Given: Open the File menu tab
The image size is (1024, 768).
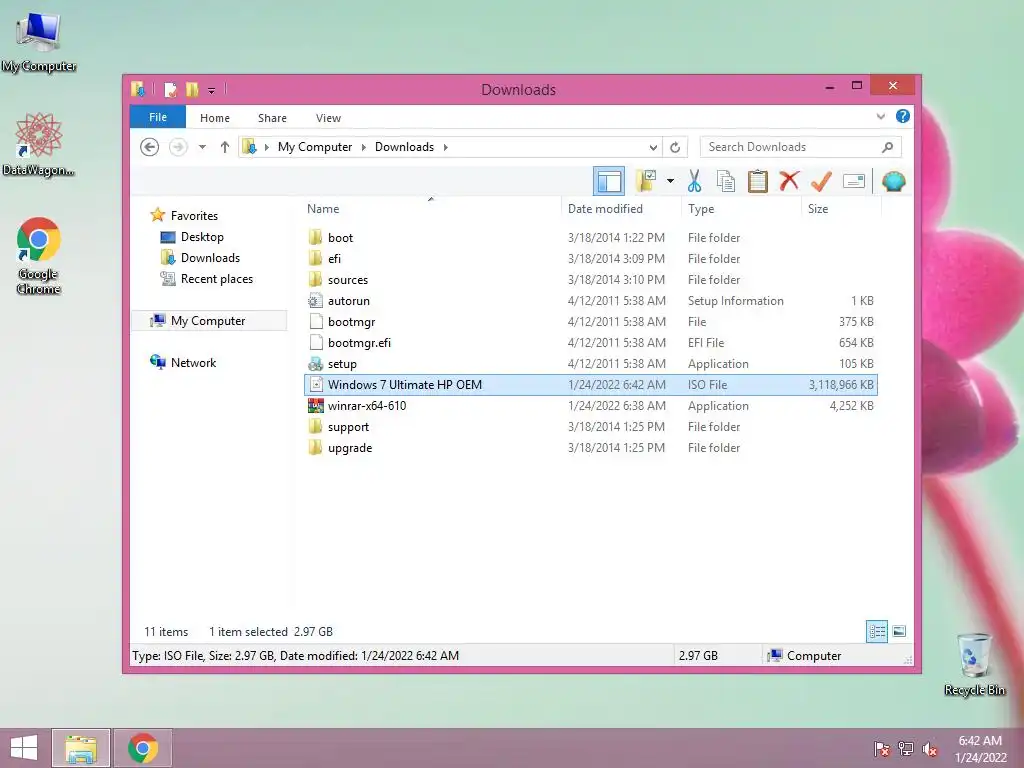Looking at the screenshot, I should (157, 117).
